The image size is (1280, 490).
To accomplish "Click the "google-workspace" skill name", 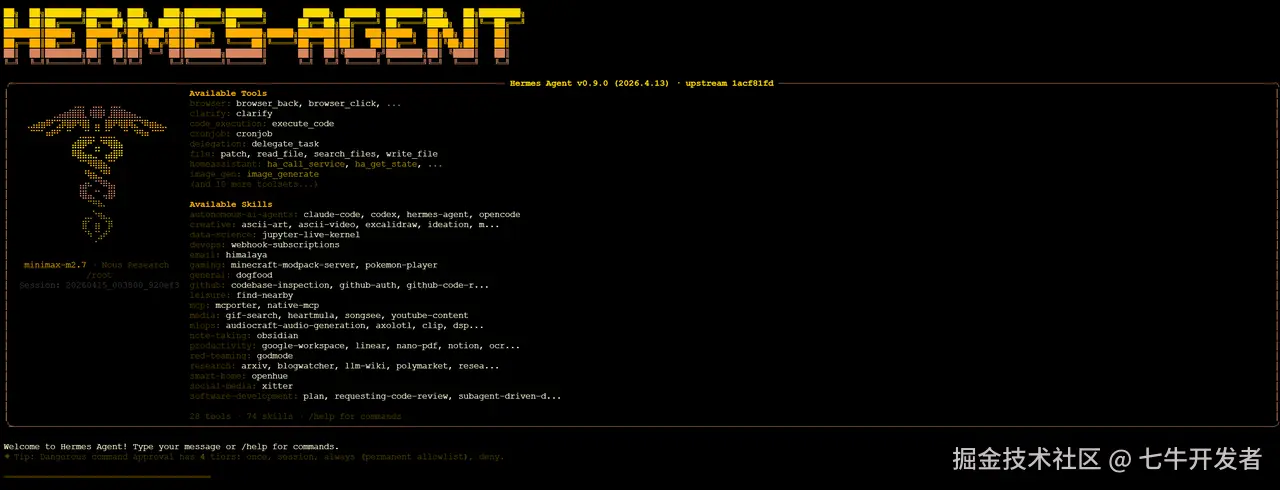I will pos(303,345).
